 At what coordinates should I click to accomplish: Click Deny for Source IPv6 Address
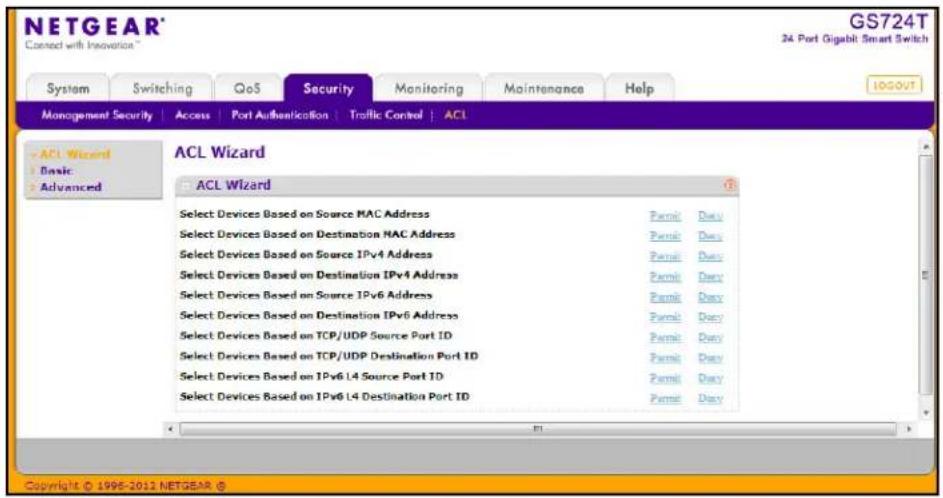pyautogui.click(x=710, y=297)
